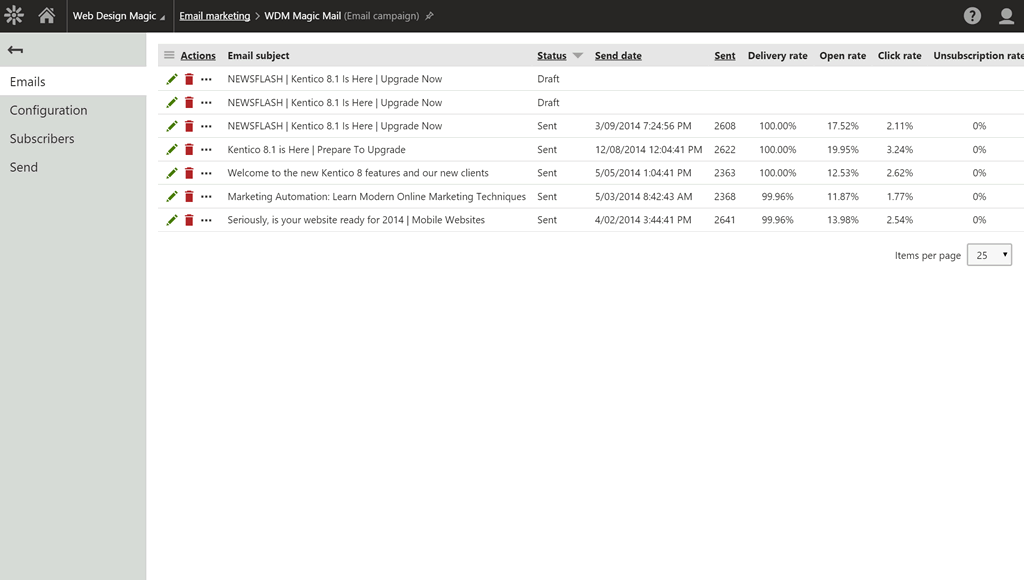The width and height of the screenshot is (1024, 580).
Task: Open the Subscribers tab
Action: point(42,139)
